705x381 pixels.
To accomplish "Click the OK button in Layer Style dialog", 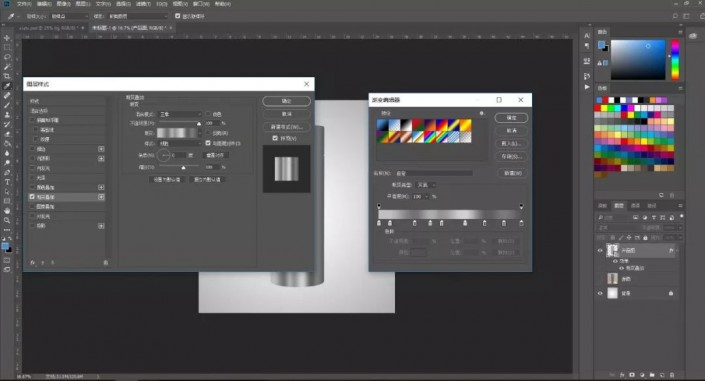I will [x=286, y=101].
